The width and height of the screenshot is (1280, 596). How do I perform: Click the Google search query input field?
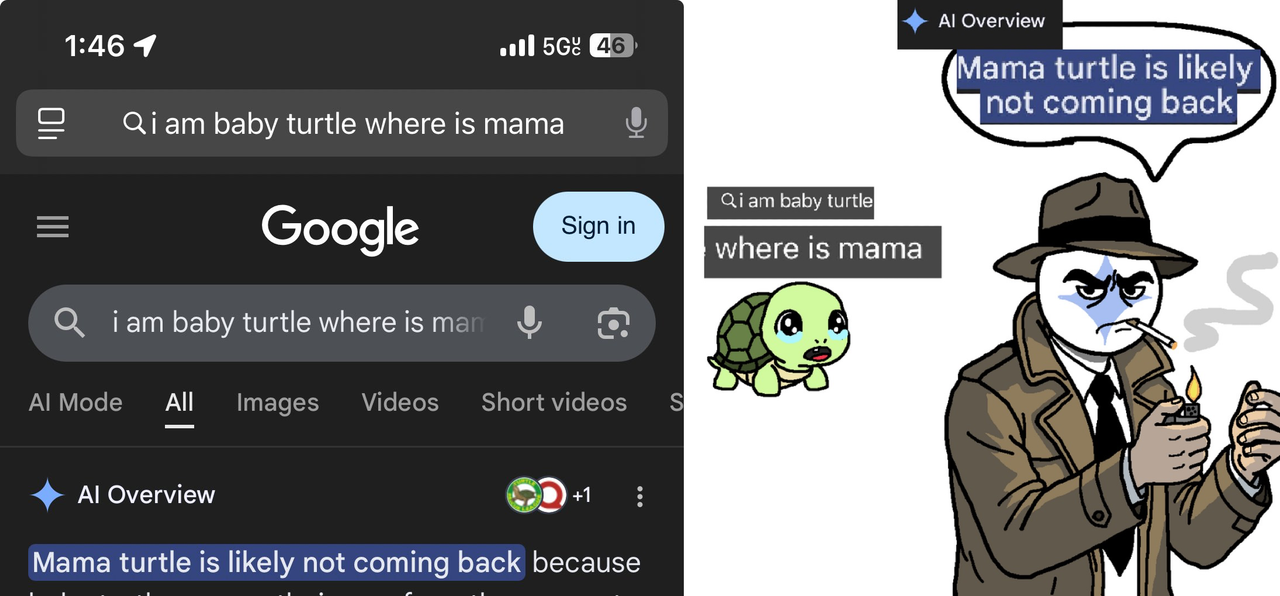298,323
